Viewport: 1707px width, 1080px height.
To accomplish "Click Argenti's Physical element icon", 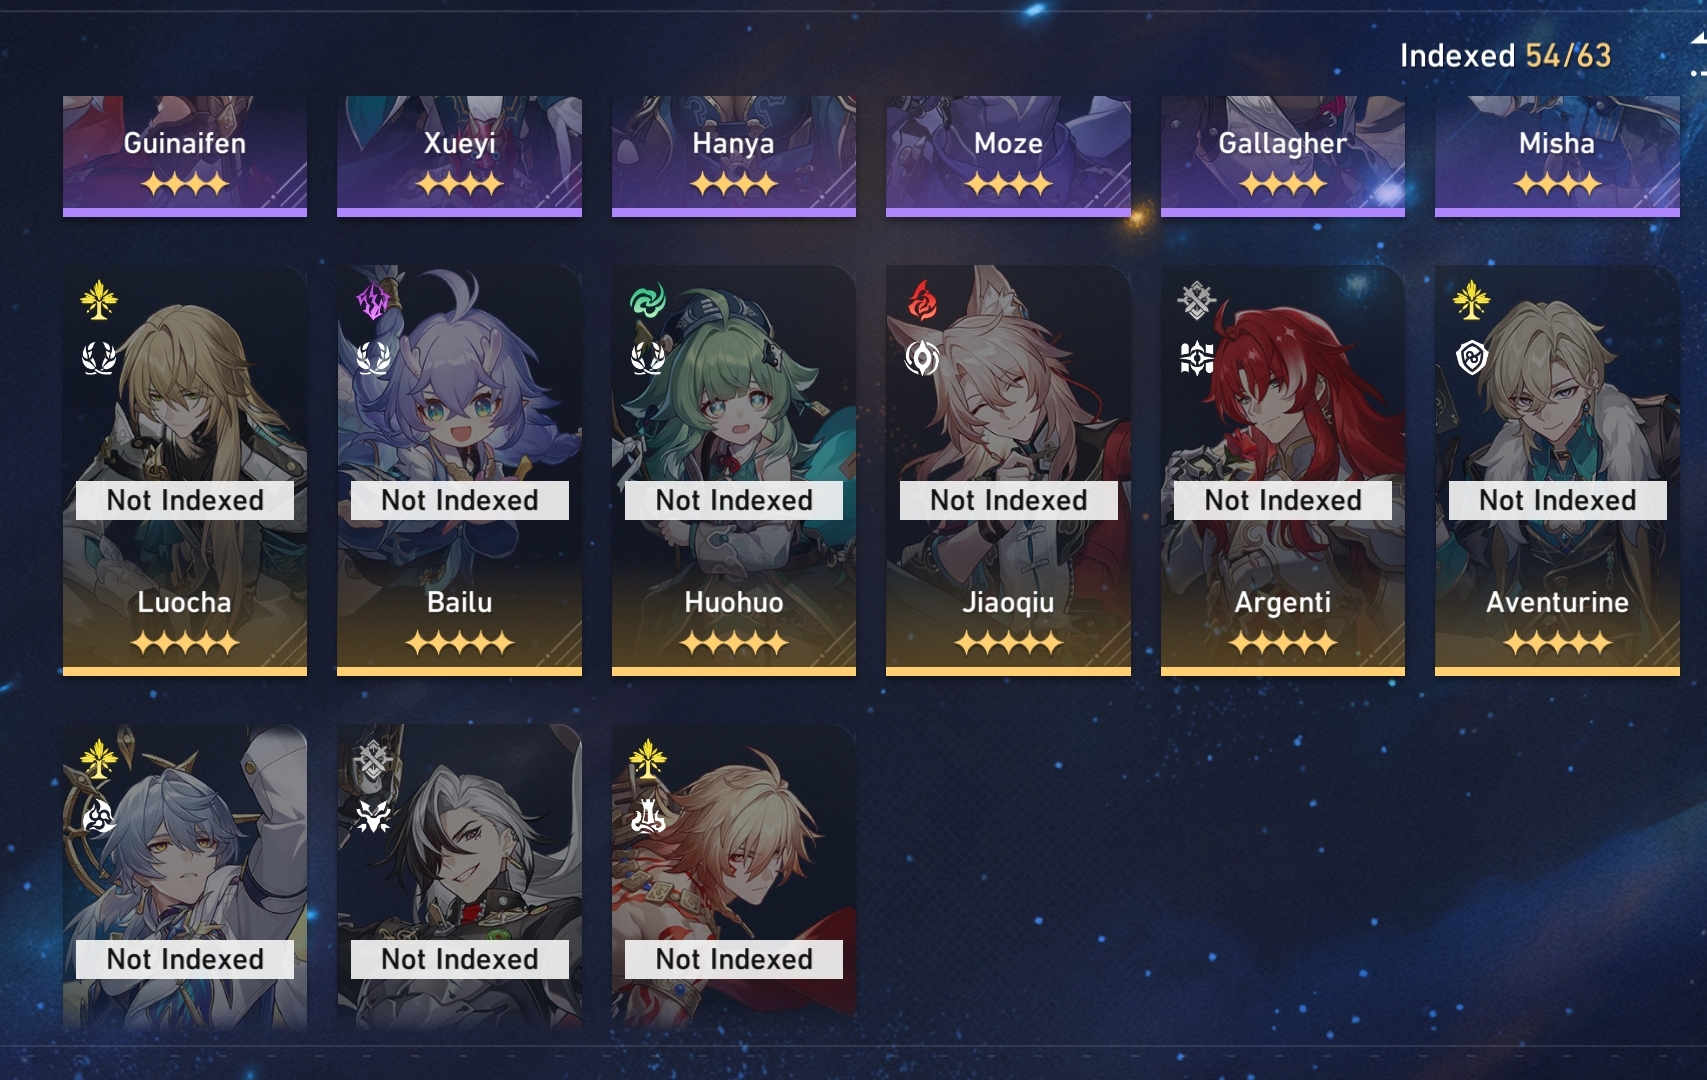I will [1196, 300].
